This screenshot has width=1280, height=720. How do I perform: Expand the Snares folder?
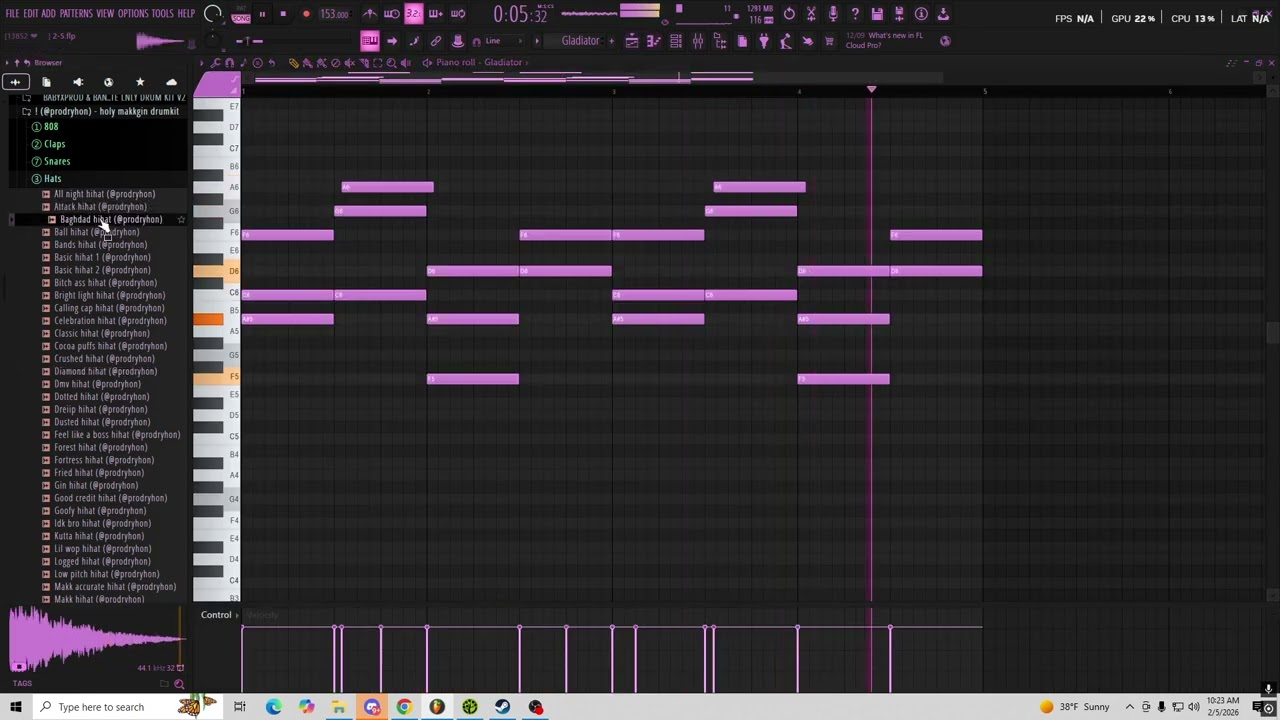[x=57, y=161]
